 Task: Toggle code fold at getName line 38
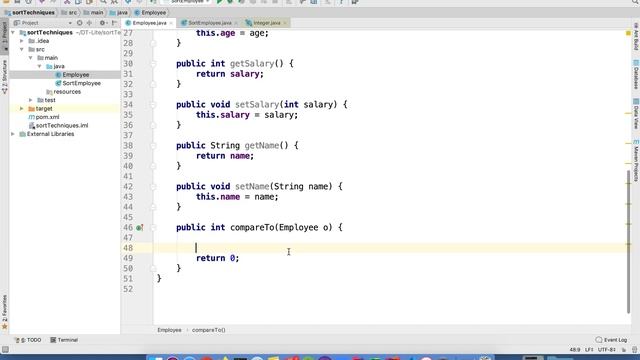pyautogui.click(x=153, y=146)
